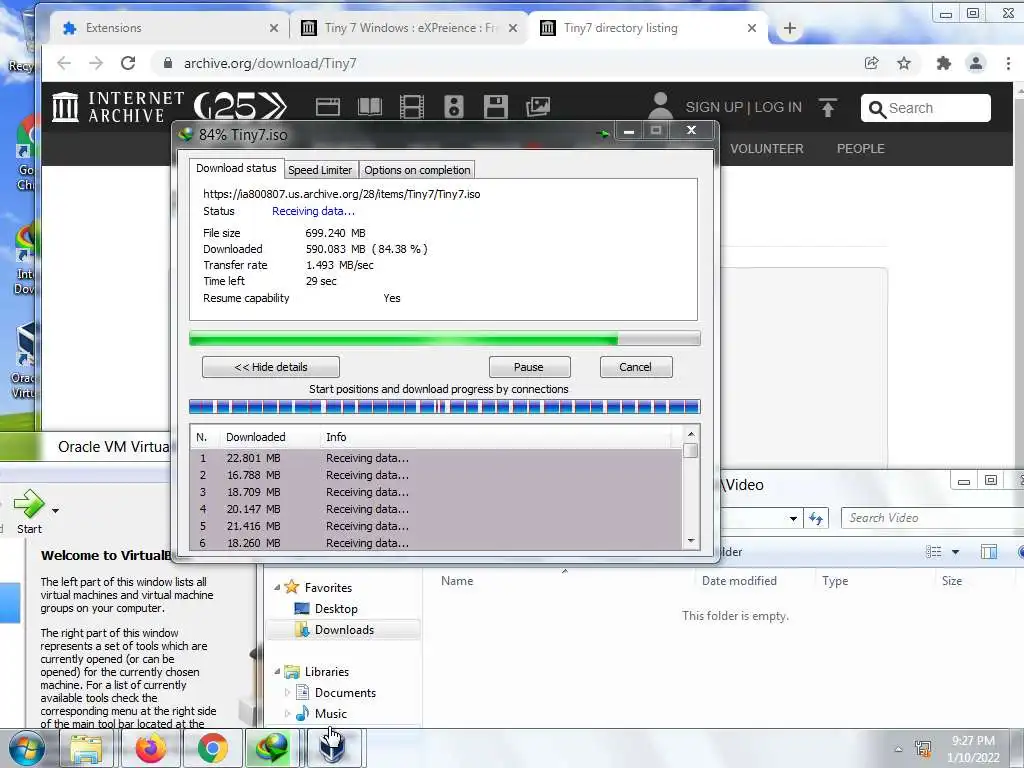This screenshot has height=768, width=1024.
Task: Click the Internet Archive search field
Action: point(926,108)
